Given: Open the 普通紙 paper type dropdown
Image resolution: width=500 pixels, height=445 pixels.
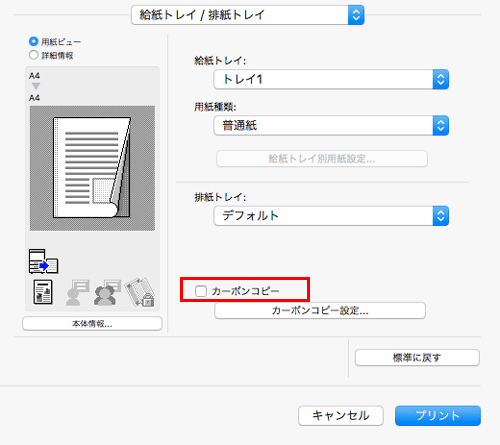Looking at the screenshot, I should click(x=331, y=126).
